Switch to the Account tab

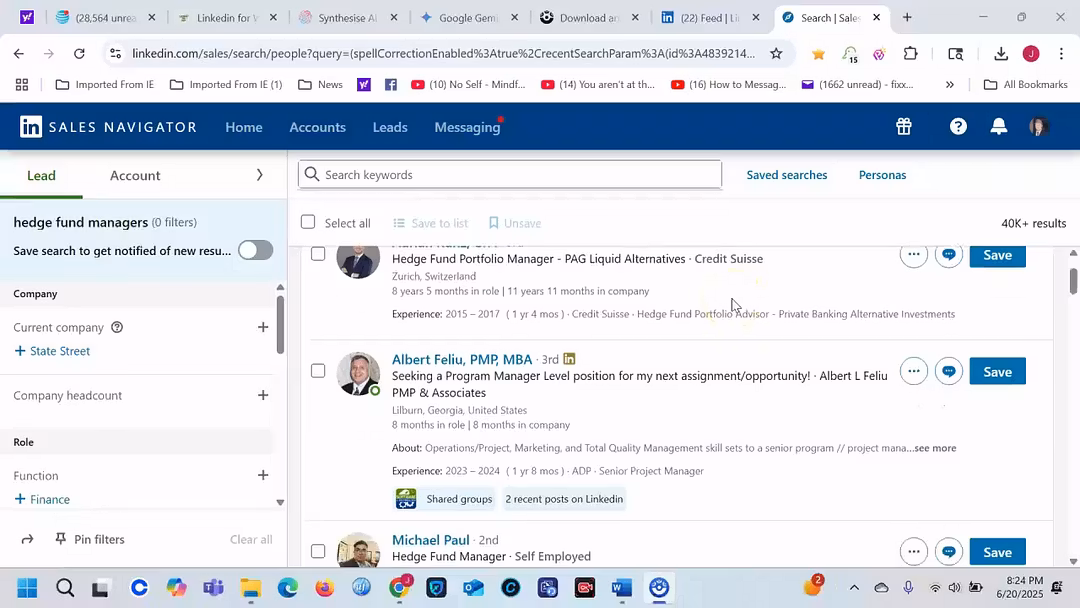pyautogui.click(x=135, y=175)
